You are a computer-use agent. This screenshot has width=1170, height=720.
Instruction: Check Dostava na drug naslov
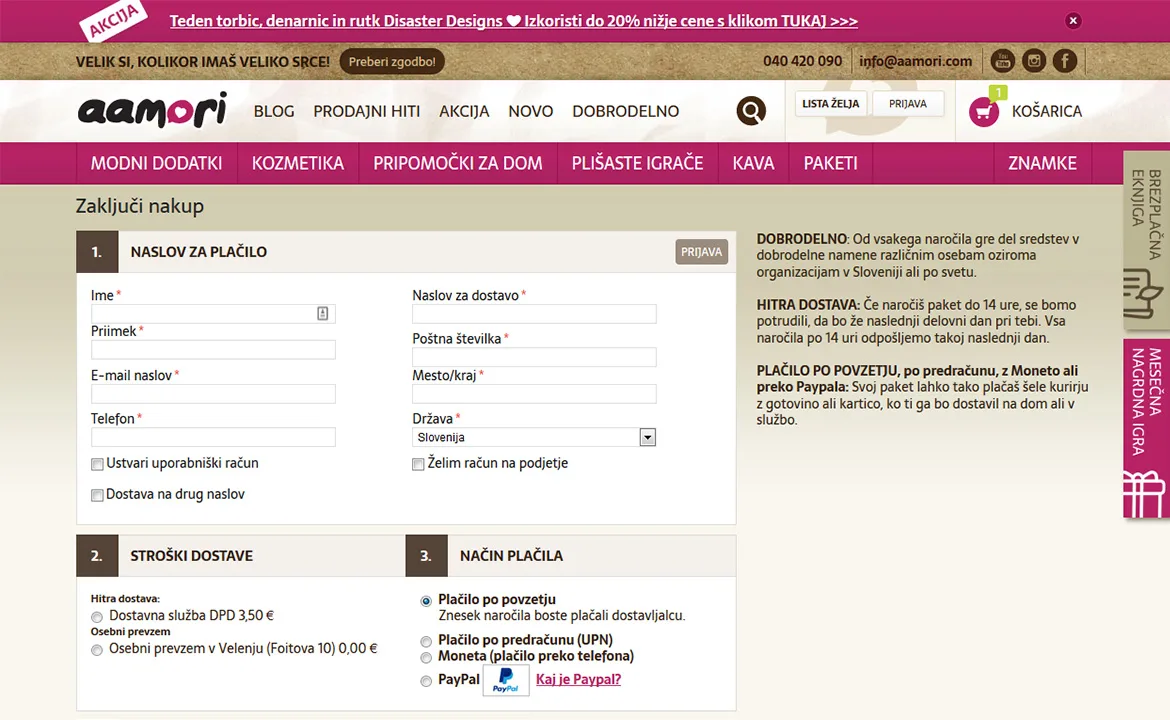(x=97, y=495)
